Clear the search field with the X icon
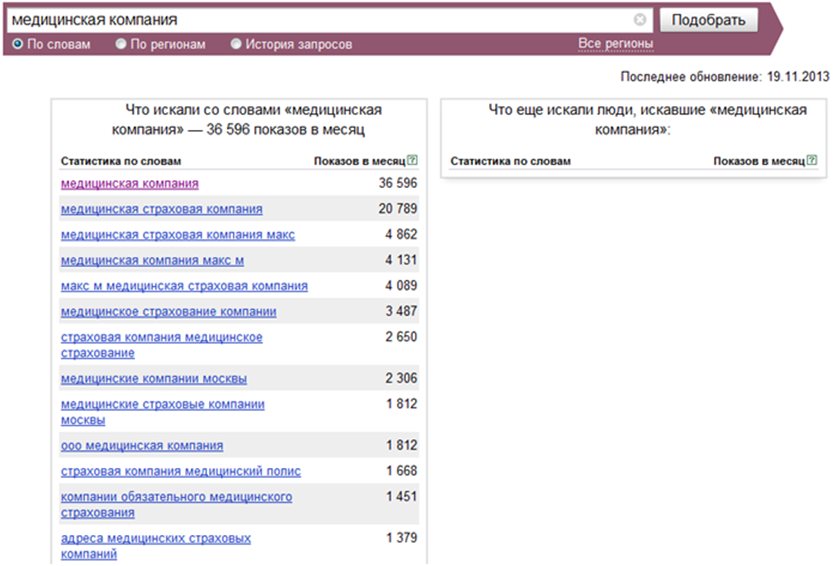The image size is (839, 566). (x=639, y=20)
